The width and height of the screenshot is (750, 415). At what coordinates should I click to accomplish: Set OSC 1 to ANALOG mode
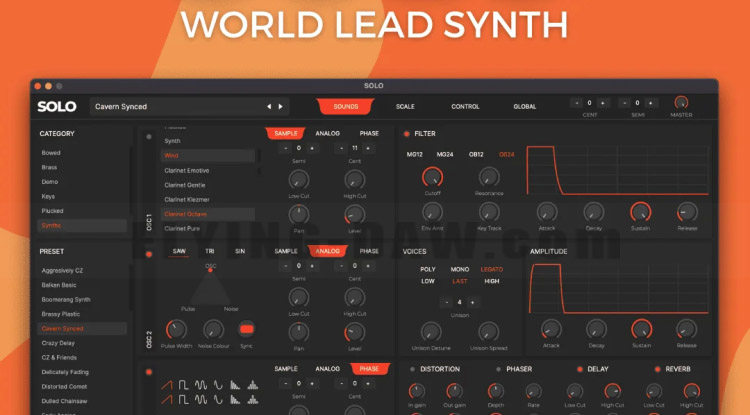[x=328, y=133]
